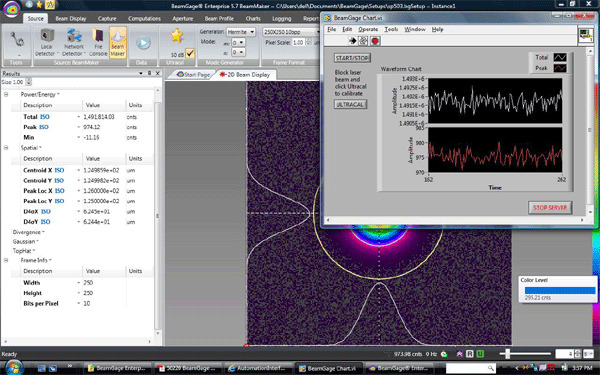
Task: Start data capture with the play button
Action: [x=143, y=43]
